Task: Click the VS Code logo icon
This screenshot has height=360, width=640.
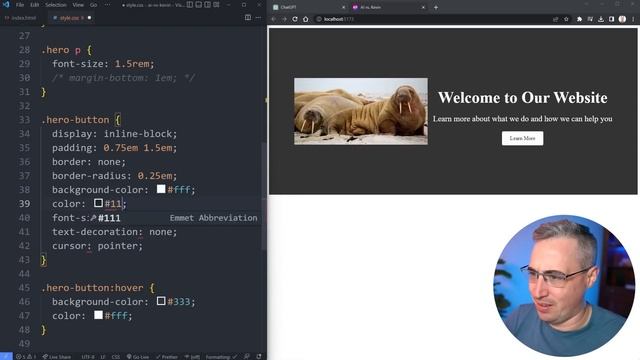Action: coord(6,5)
